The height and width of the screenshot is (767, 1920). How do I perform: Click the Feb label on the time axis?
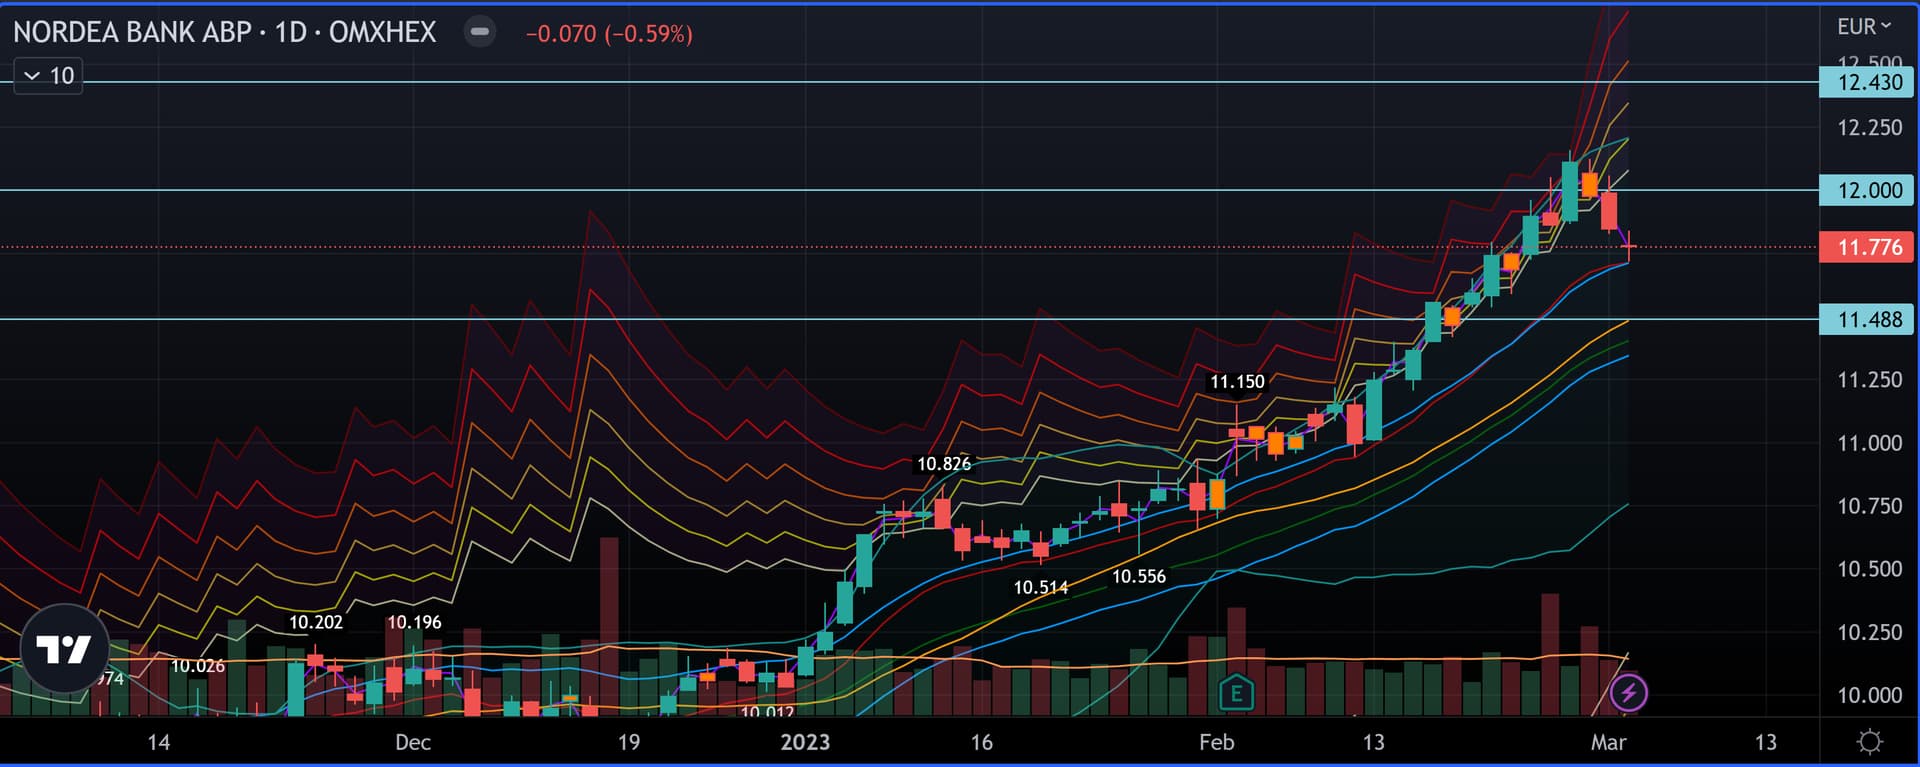pyautogui.click(x=1216, y=742)
